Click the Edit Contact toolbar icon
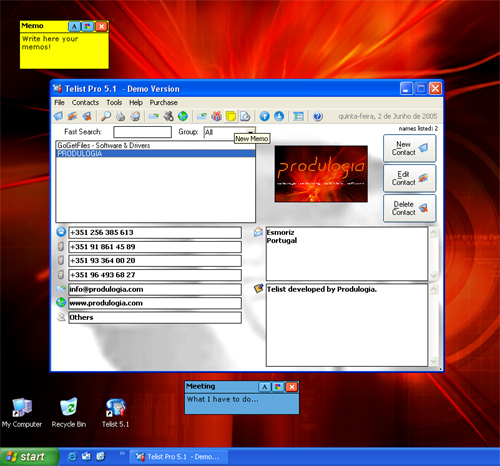500x466 pixels. tap(72, 116)
